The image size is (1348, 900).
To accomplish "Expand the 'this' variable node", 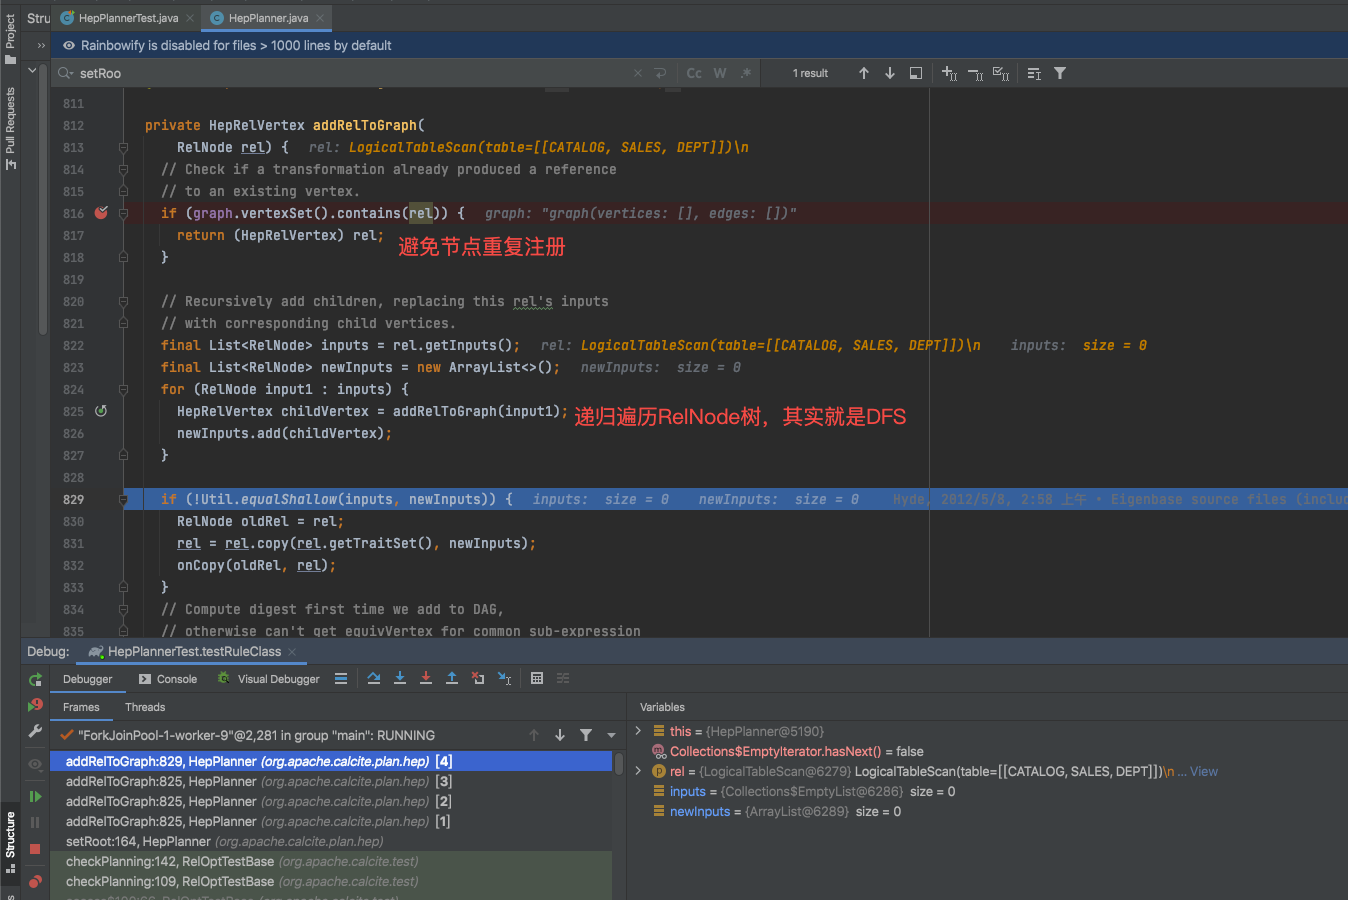I will 638,731.
